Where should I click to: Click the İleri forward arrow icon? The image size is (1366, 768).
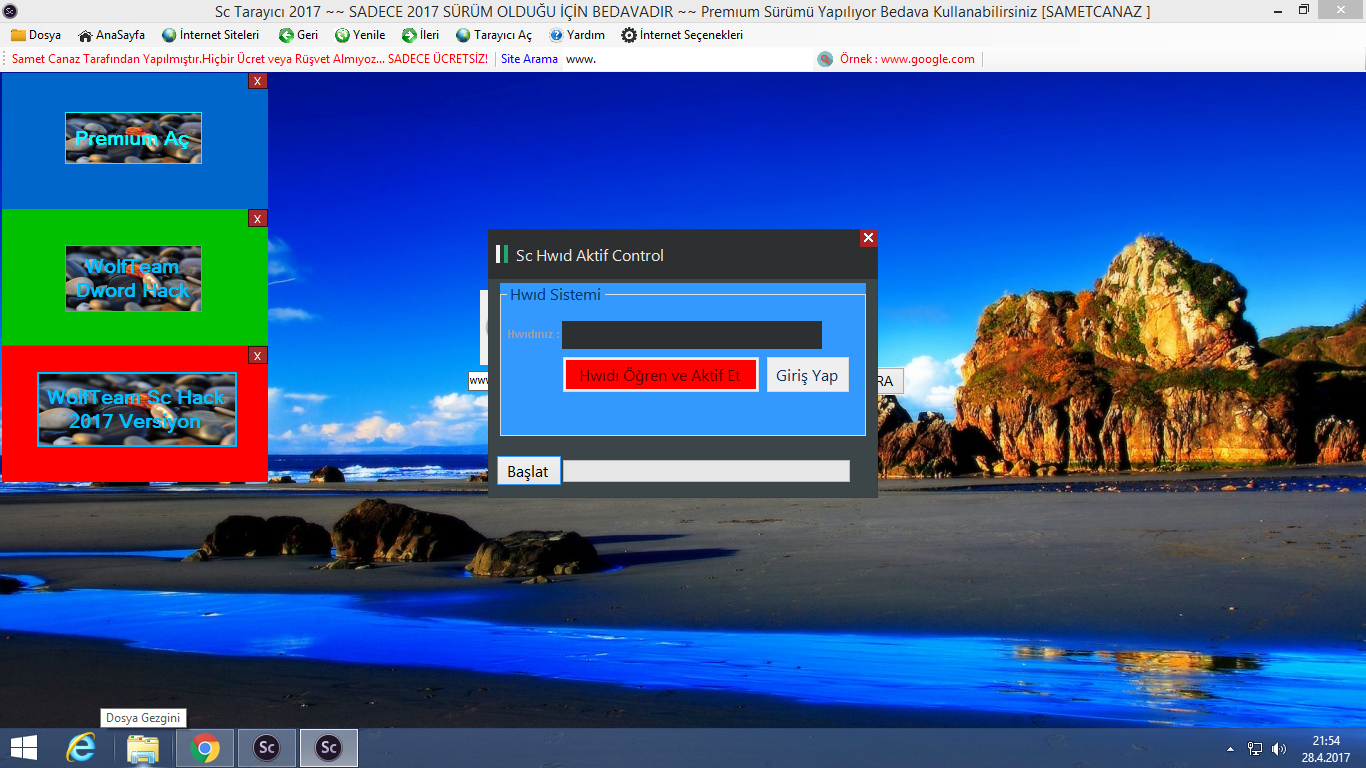pos(409,35)
